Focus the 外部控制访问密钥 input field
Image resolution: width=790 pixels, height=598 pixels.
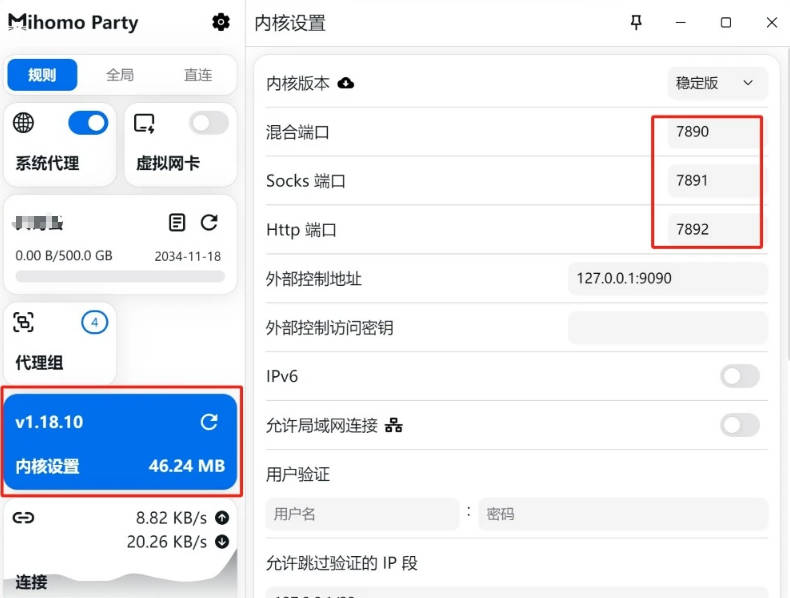pyautogui.click(x=668, y=327)
